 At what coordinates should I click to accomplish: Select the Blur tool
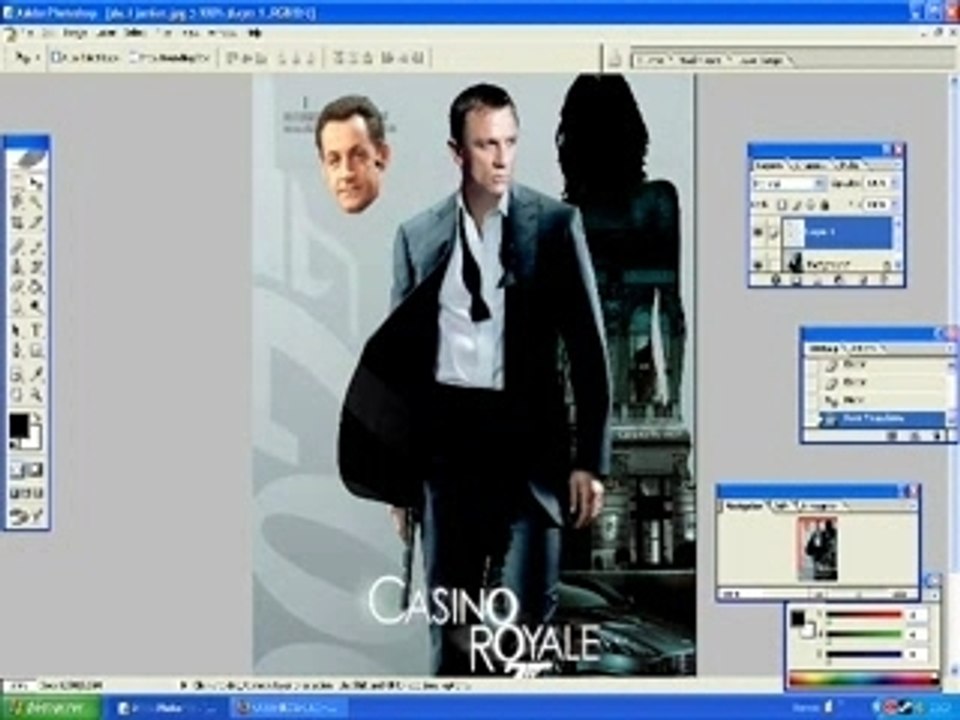pos(17,306)
